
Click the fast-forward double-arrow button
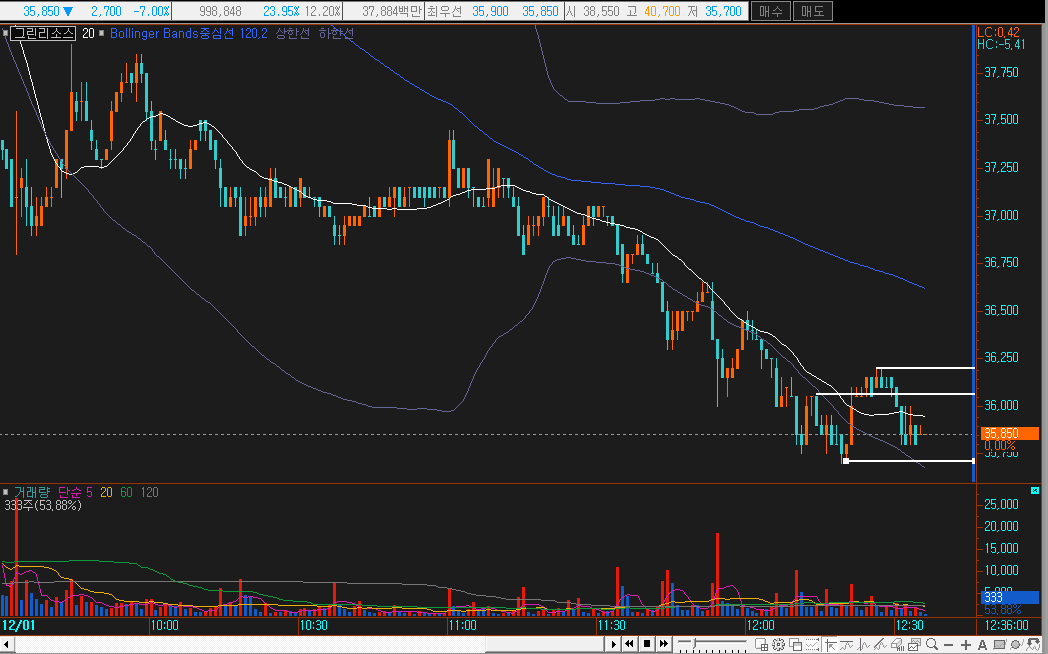pos(664,644)
